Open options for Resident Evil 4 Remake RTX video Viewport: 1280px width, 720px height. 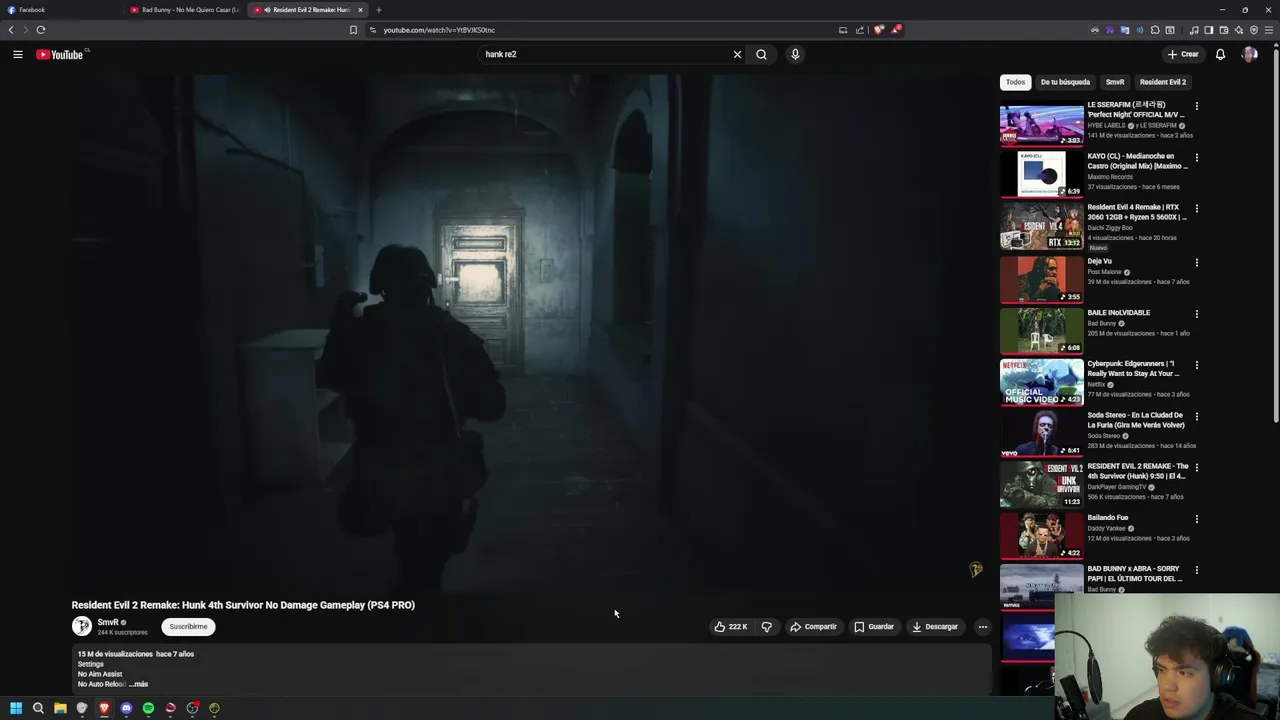(1196, 209)
